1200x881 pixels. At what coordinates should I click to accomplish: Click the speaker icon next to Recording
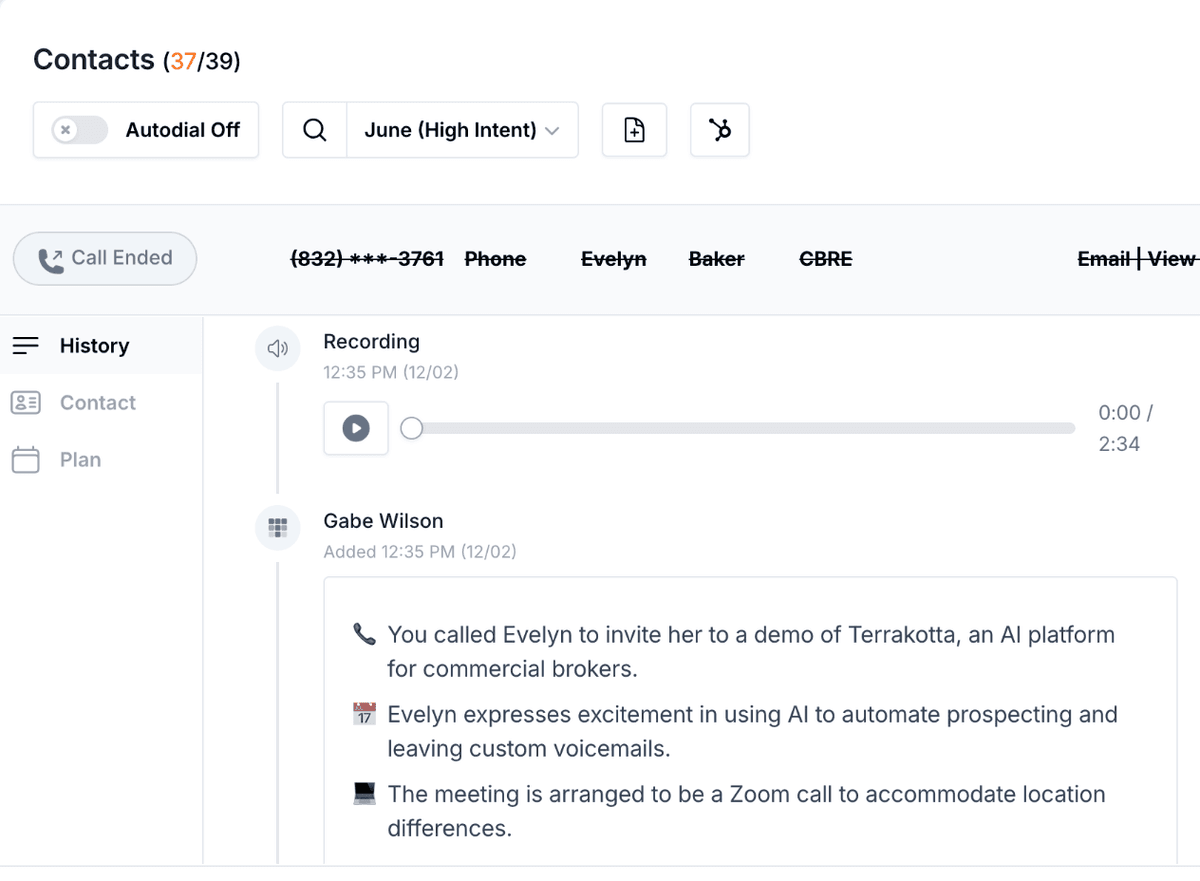coord(277,348)
